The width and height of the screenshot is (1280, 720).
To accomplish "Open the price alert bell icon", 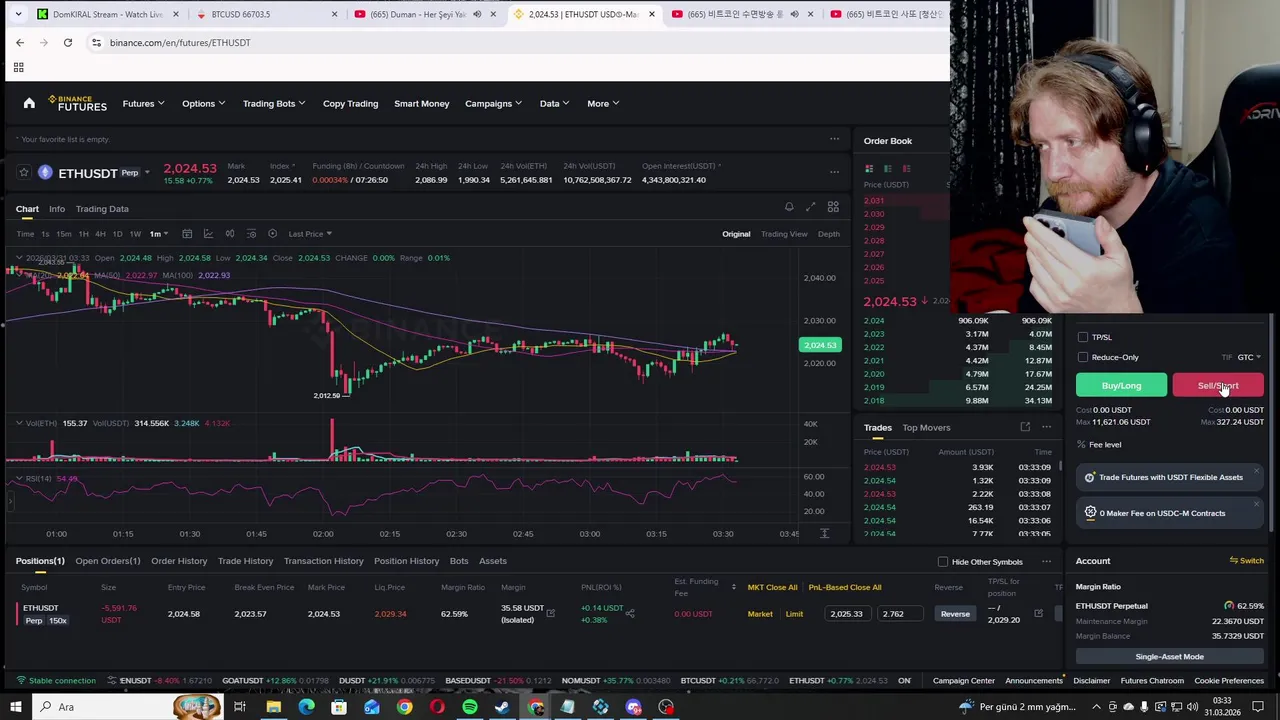I will click(x=789, y=207).
